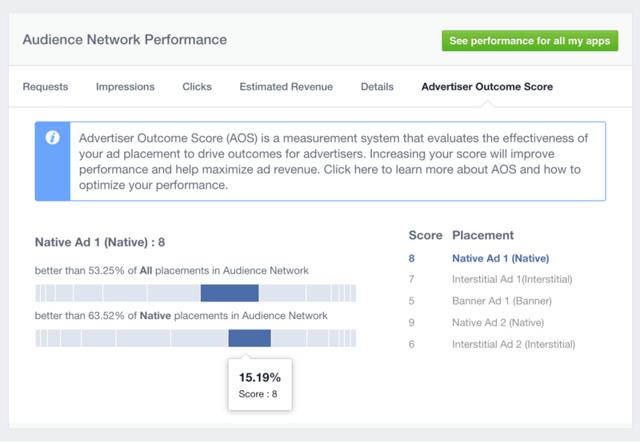Click the Placement column header

pos(483,235)
